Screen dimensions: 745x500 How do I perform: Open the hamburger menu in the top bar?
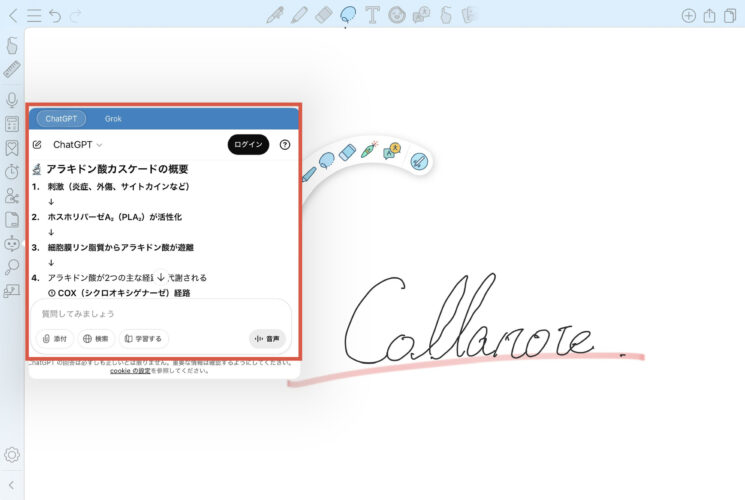[x=34, y=15]
